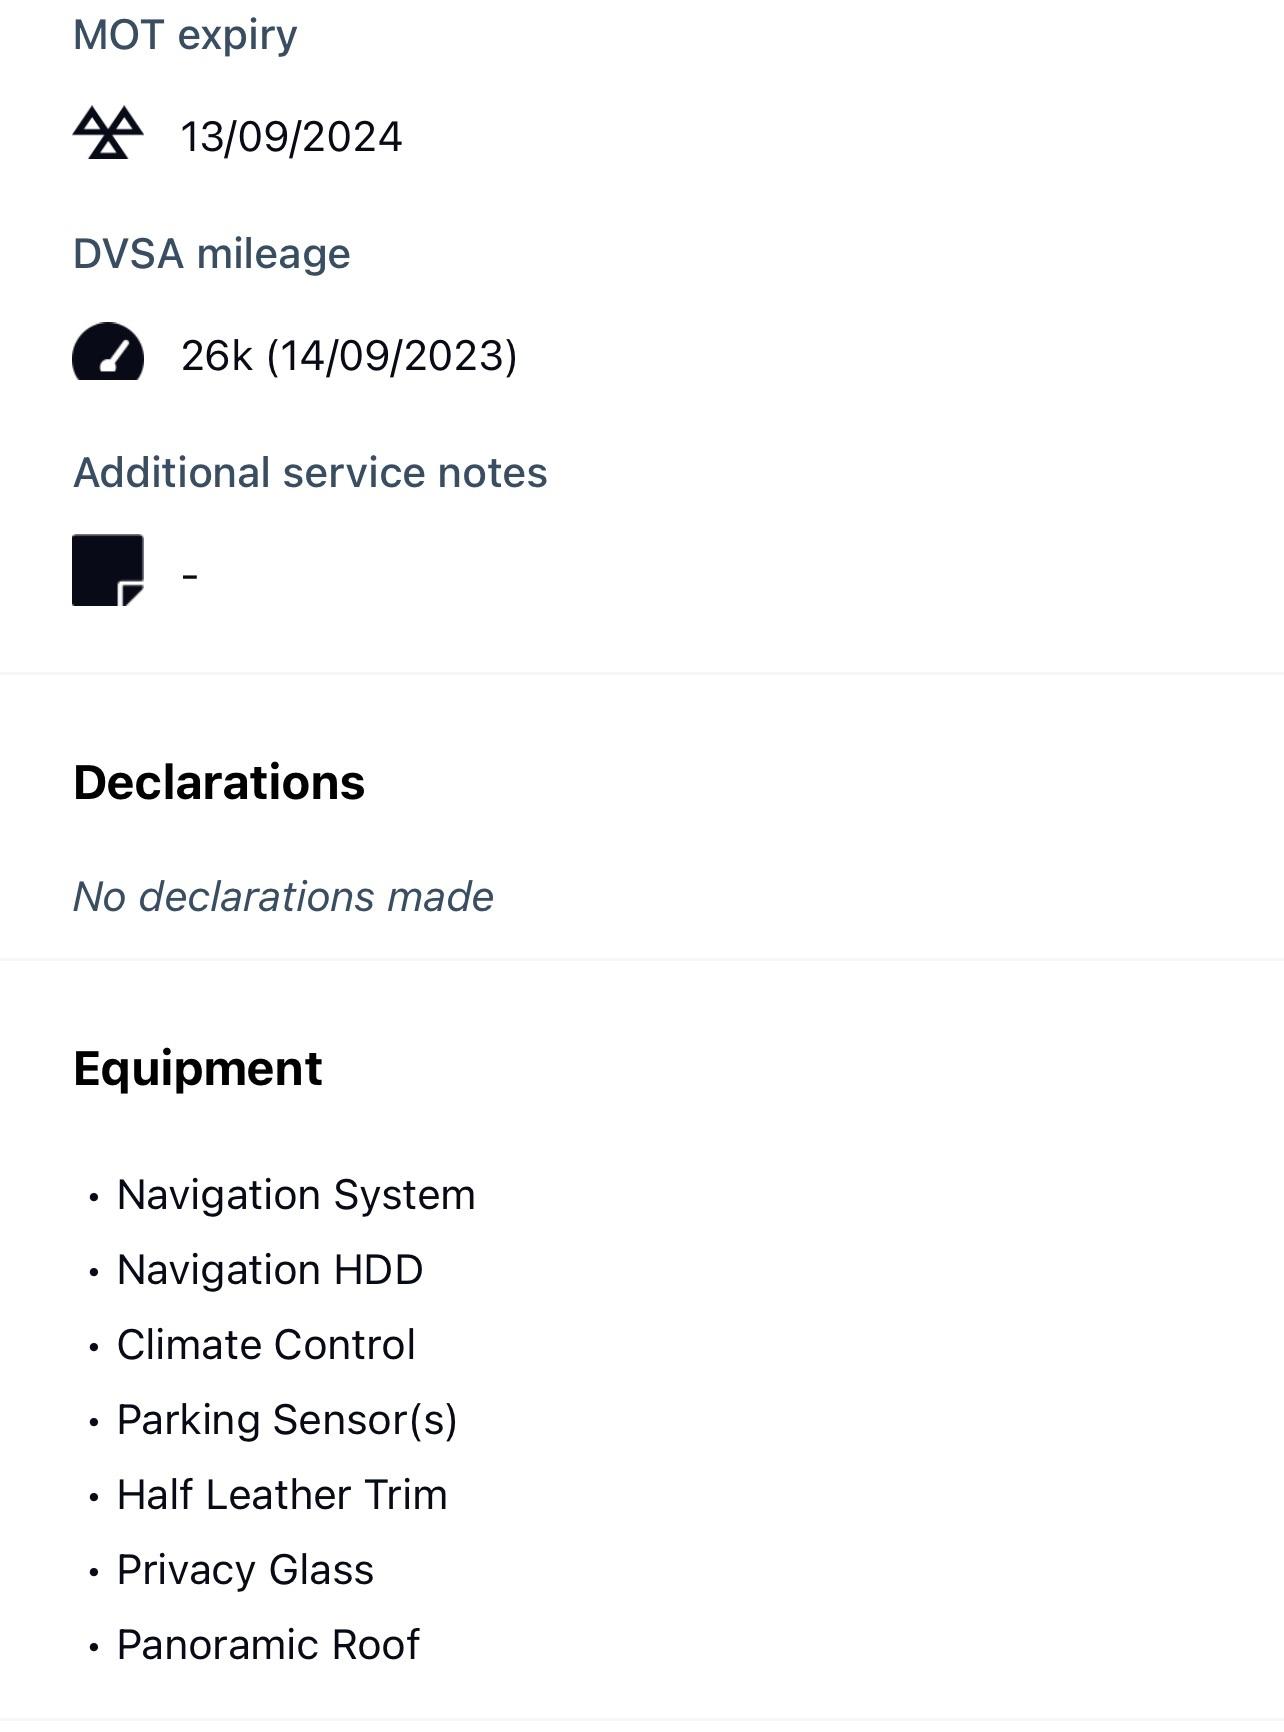Click the MOT expiry label
The image size is (1284, 1732).
[185, 35]
